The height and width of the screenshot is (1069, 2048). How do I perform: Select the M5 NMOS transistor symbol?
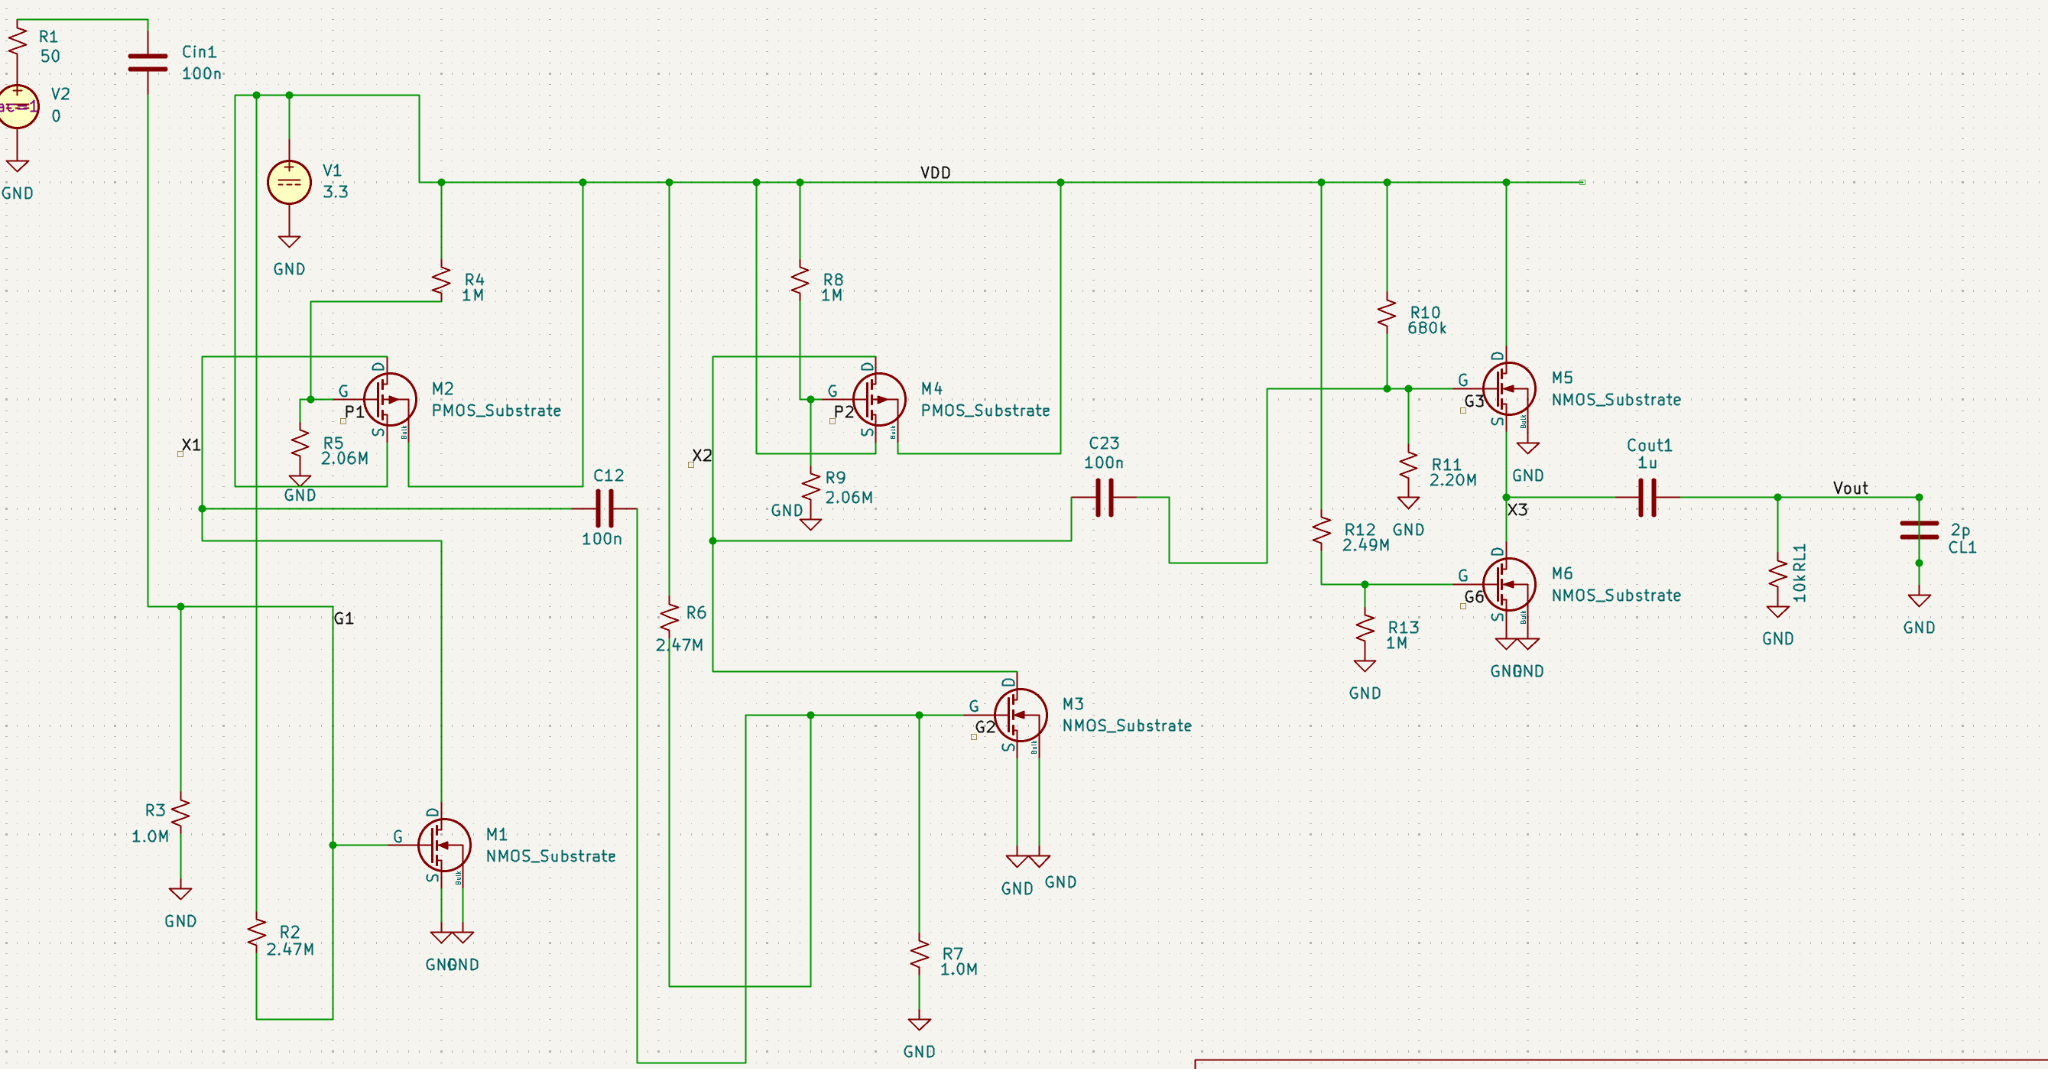click(1508, 389)
